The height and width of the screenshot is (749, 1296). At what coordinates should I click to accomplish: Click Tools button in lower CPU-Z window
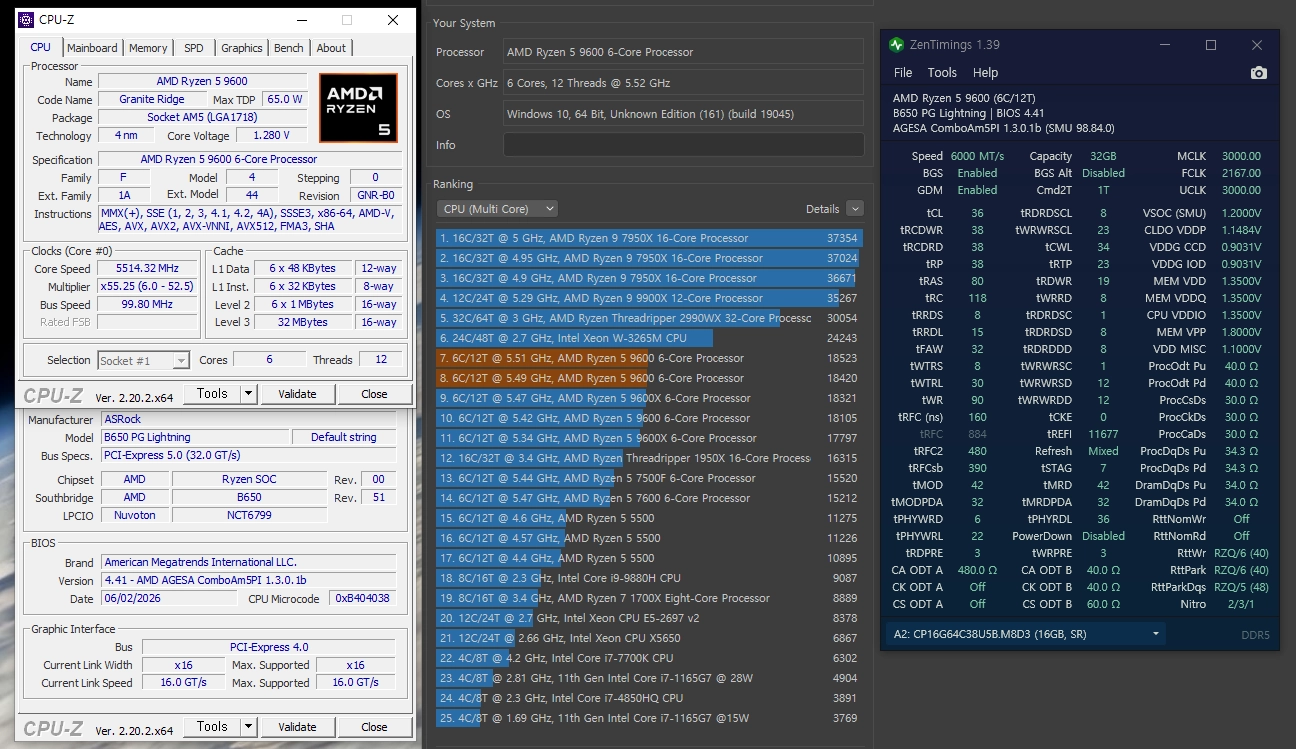point(212,727)
